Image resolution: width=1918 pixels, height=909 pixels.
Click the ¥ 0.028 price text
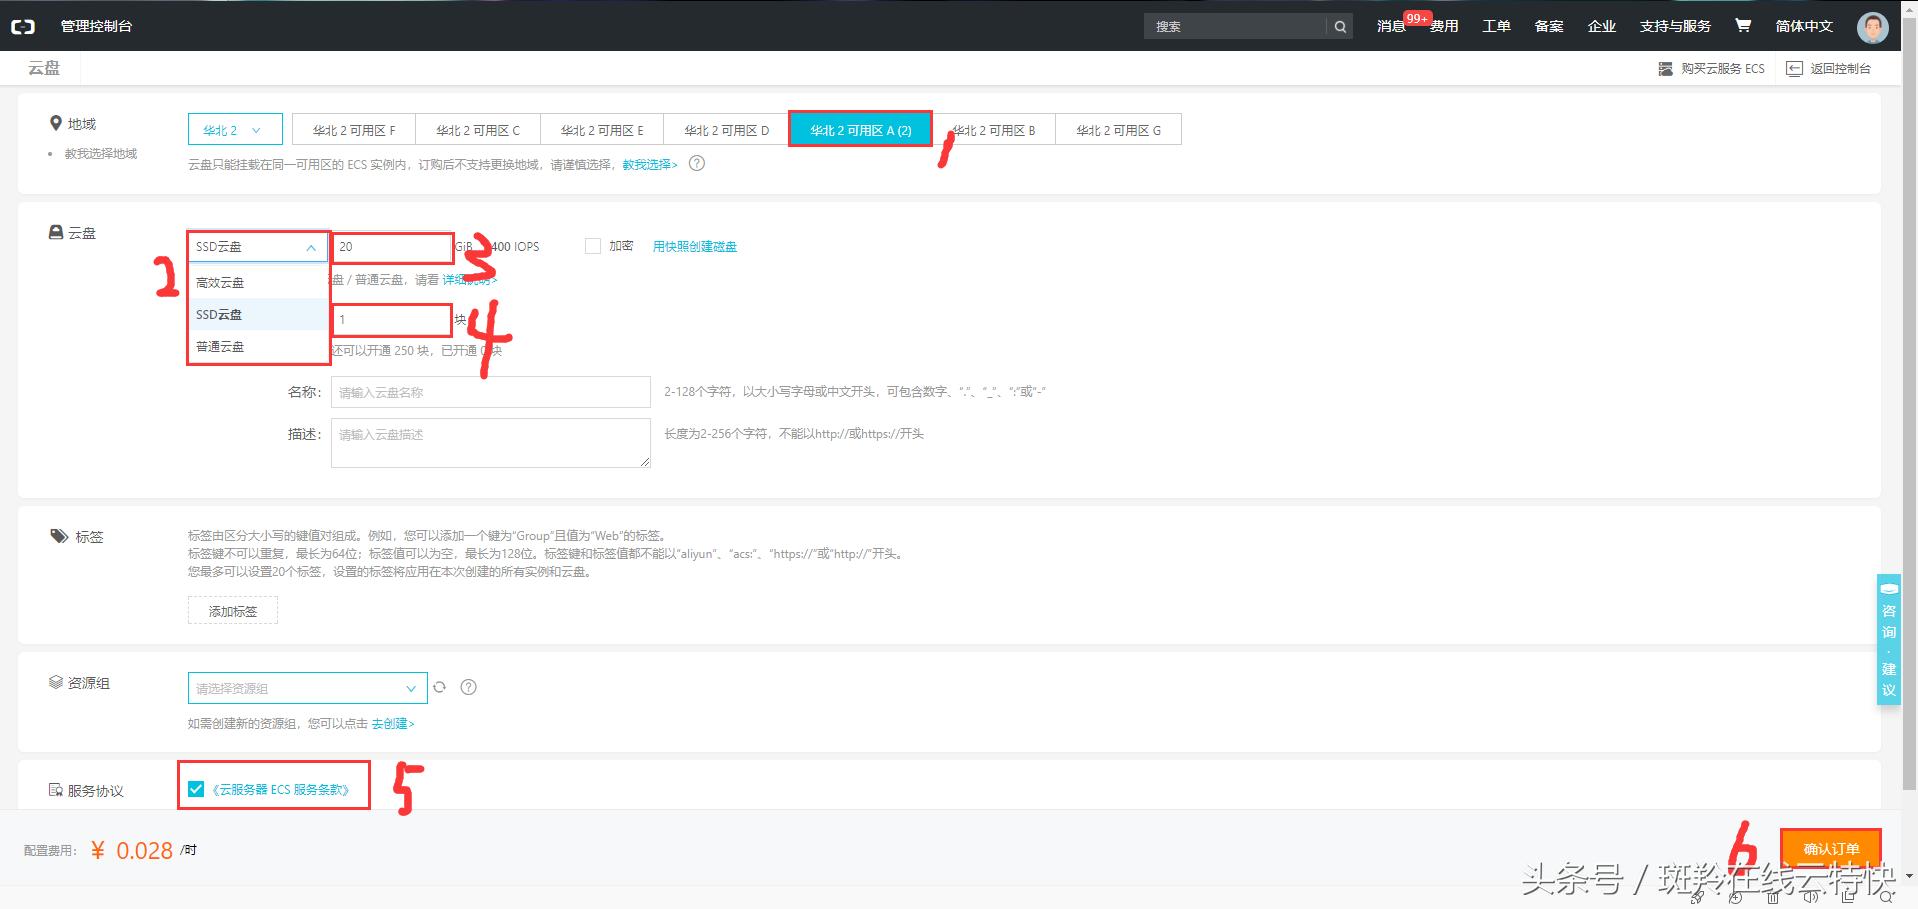coord(132,850)
